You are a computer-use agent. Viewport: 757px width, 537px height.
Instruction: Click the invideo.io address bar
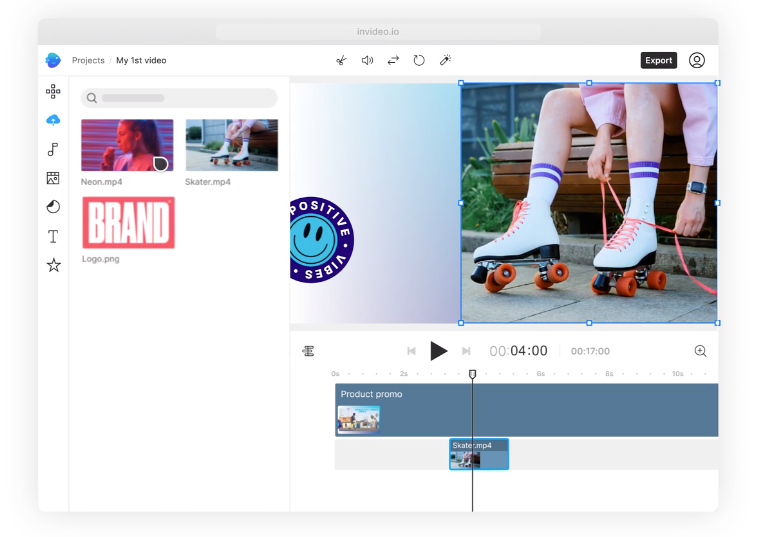coord(378,32)
